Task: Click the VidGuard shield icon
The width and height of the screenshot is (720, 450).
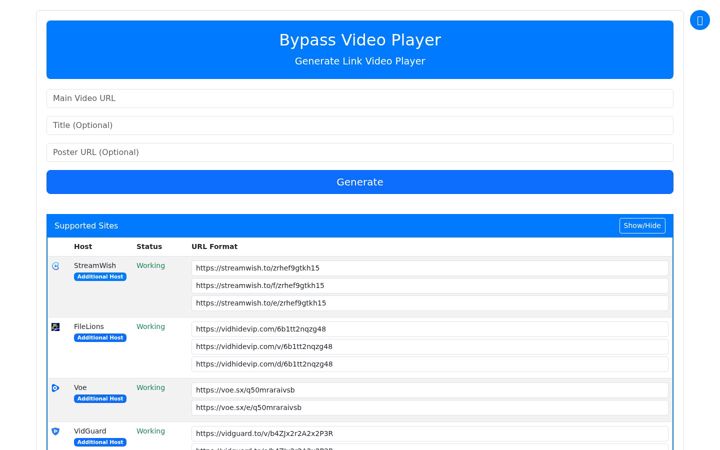Action: click(x=56, y=432)
